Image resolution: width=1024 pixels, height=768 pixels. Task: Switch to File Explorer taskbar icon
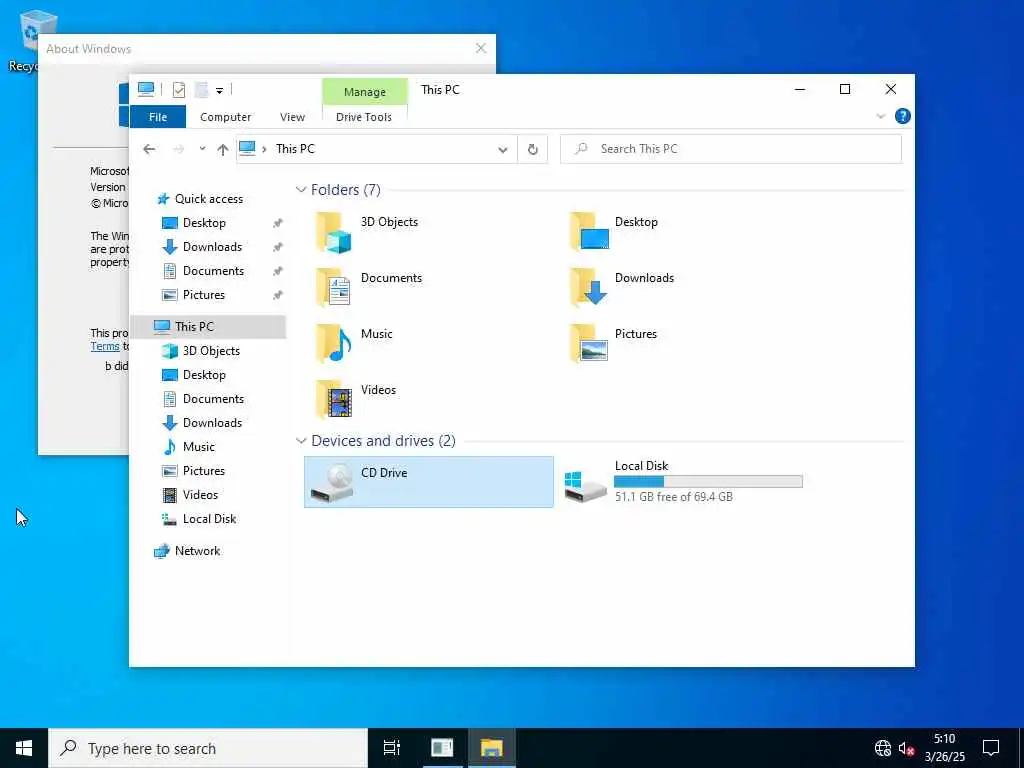(492, 748)
